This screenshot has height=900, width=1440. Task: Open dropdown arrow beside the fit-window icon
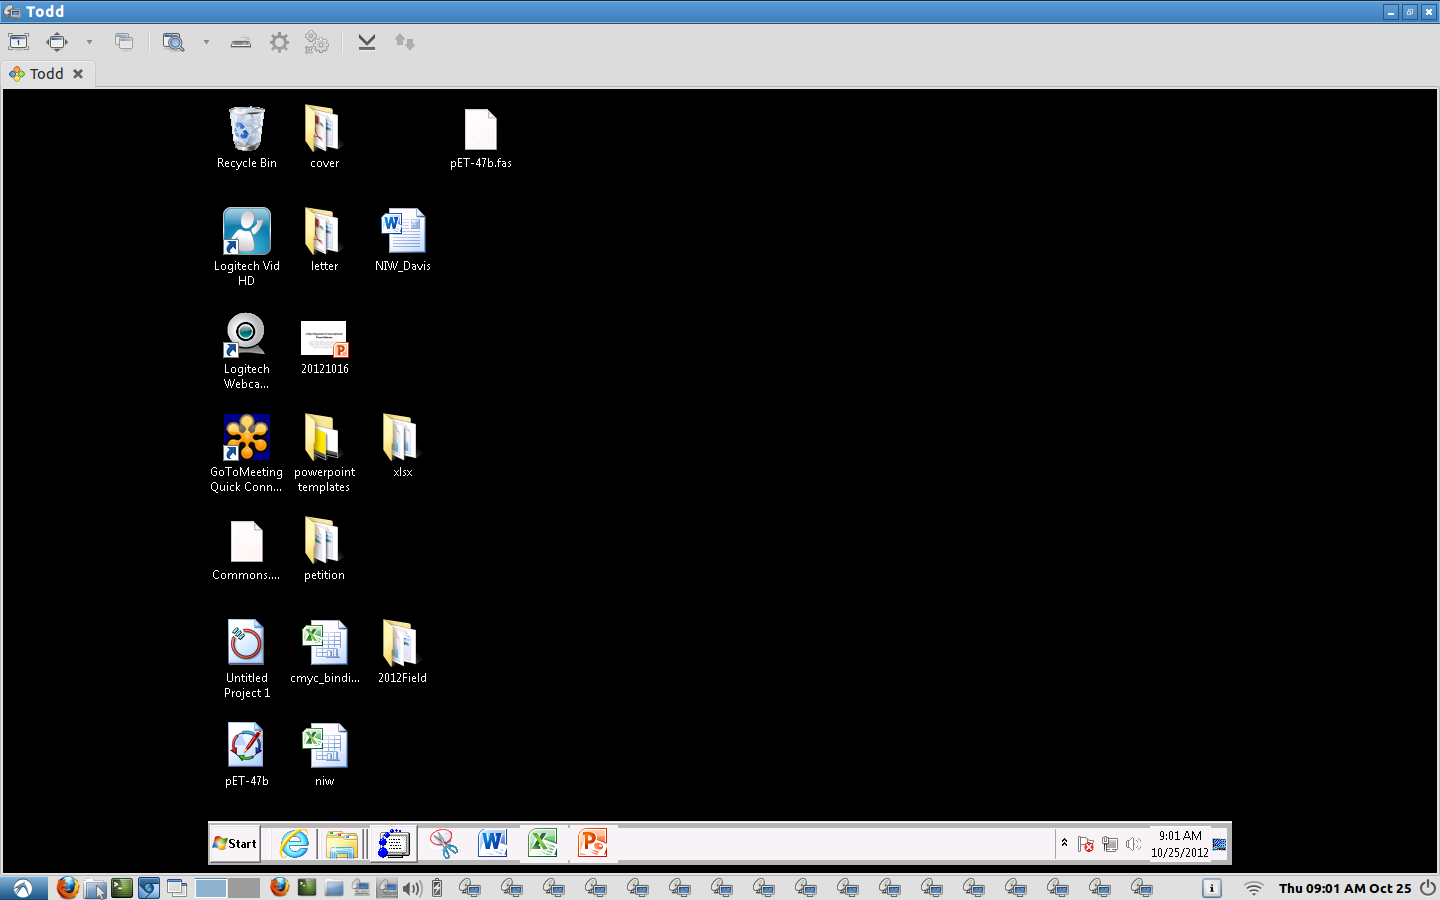tap(89, 42)
